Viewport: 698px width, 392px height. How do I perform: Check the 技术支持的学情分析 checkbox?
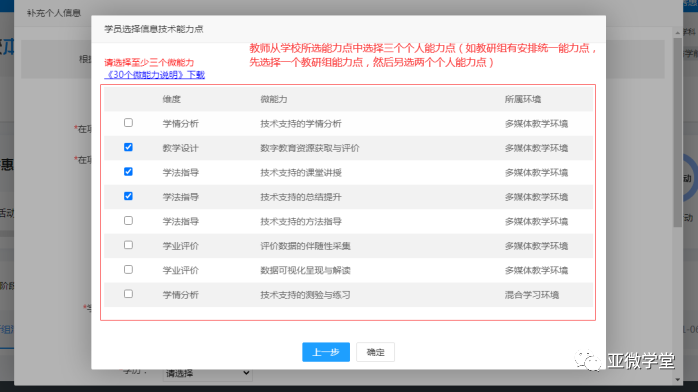click(x=128, y=122)
